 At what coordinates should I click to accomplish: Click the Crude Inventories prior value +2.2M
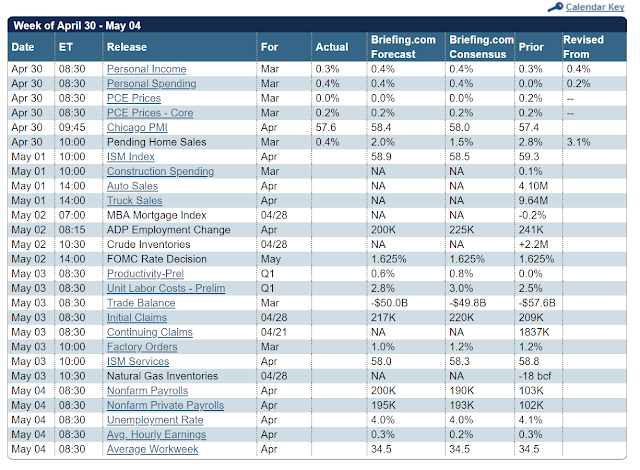point(533,244)
